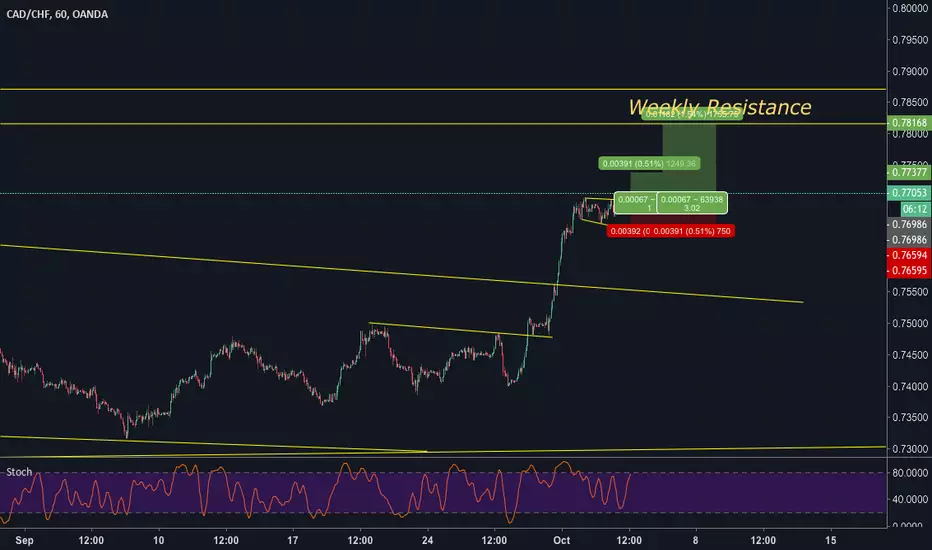Click the green 0.78168 price label
The image size is (932, 550).
click(x=909, y=123)
